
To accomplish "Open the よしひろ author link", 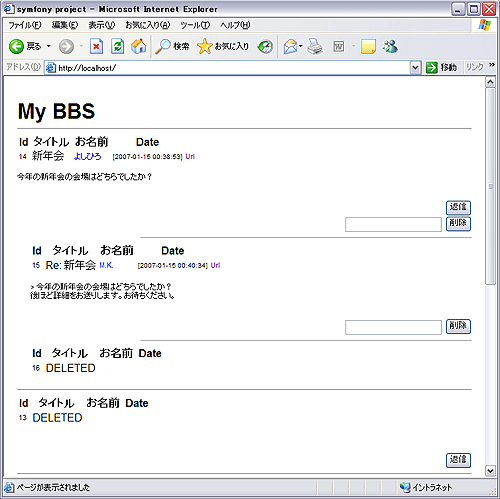I will [x=87, y=156].
